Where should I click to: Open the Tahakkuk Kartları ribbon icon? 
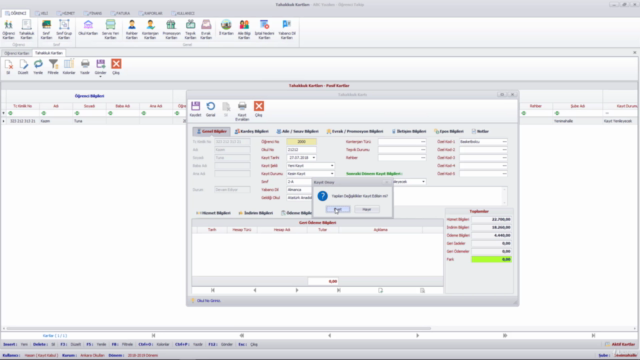[27, 30]
